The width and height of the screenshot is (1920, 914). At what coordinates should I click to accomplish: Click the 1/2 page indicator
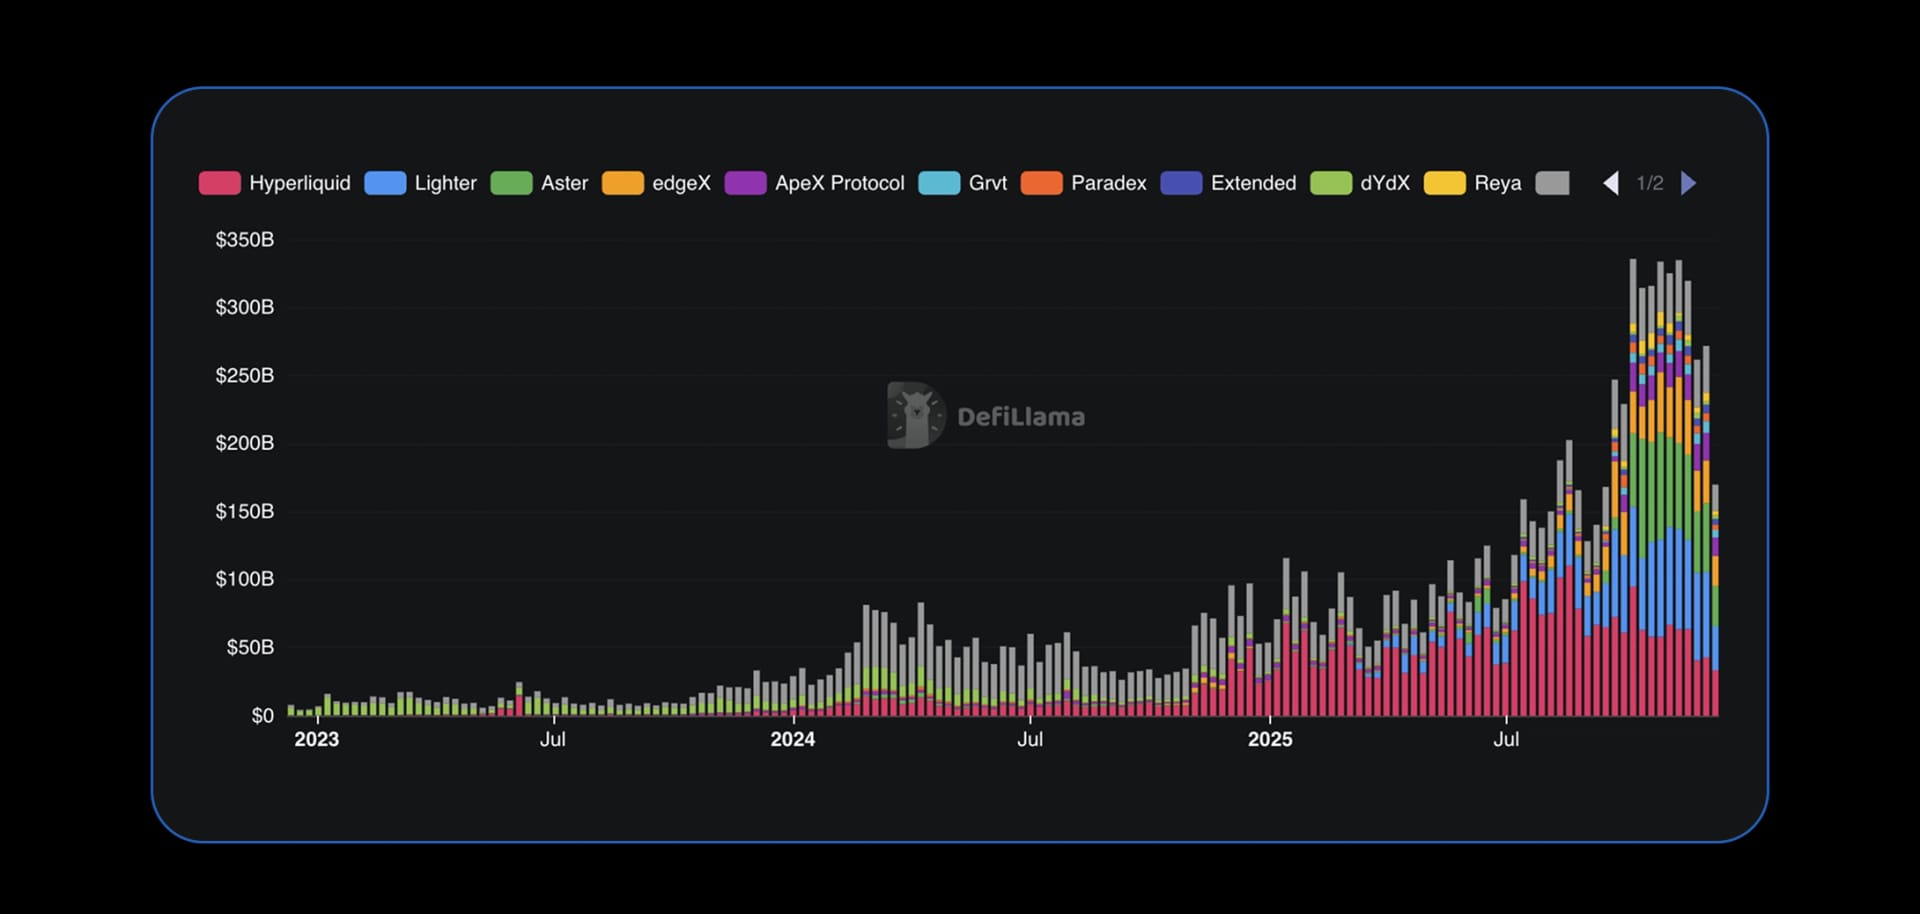click(1651, 183)
